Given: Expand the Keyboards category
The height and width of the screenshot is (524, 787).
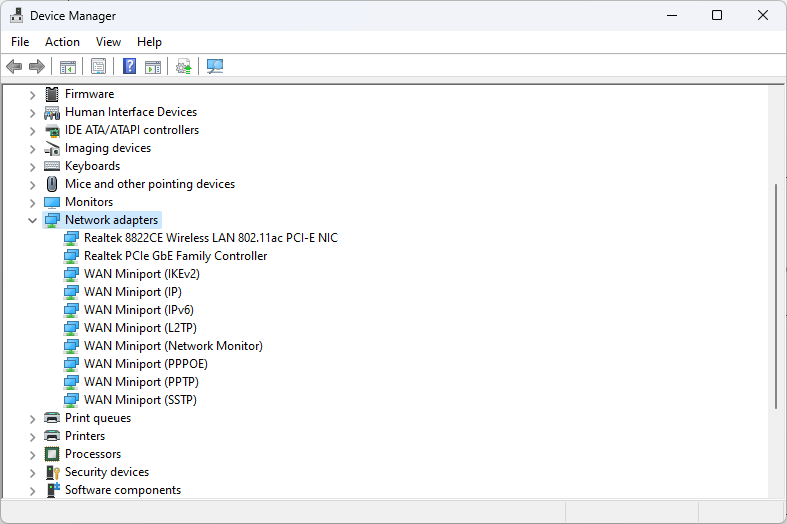Looking at the screenshot, I should [32, 166].
